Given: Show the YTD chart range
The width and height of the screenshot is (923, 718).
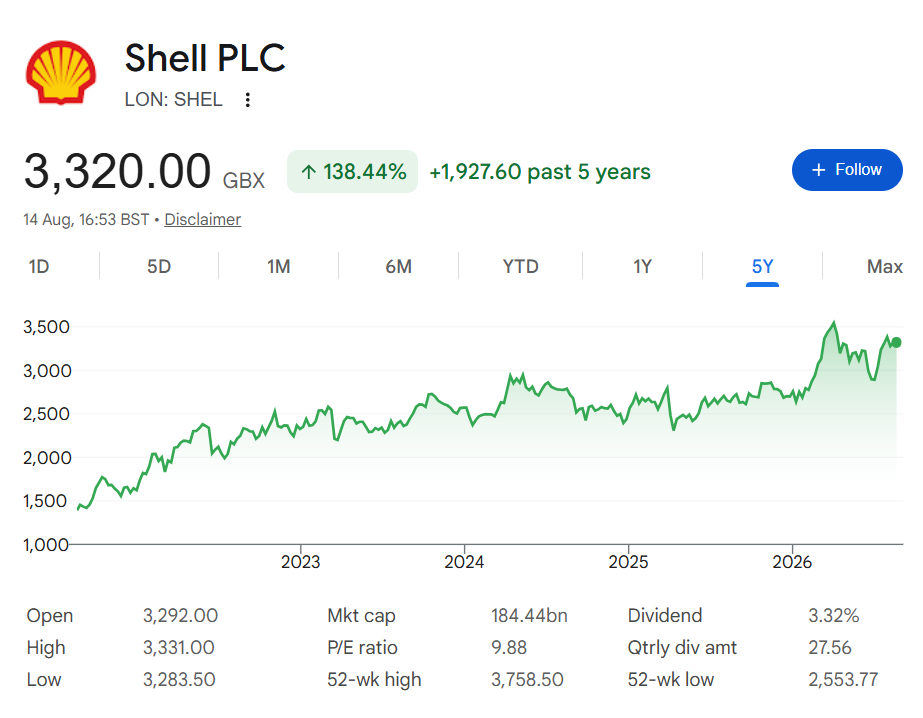Looking at the screenshot, I should tap(520, 267).
